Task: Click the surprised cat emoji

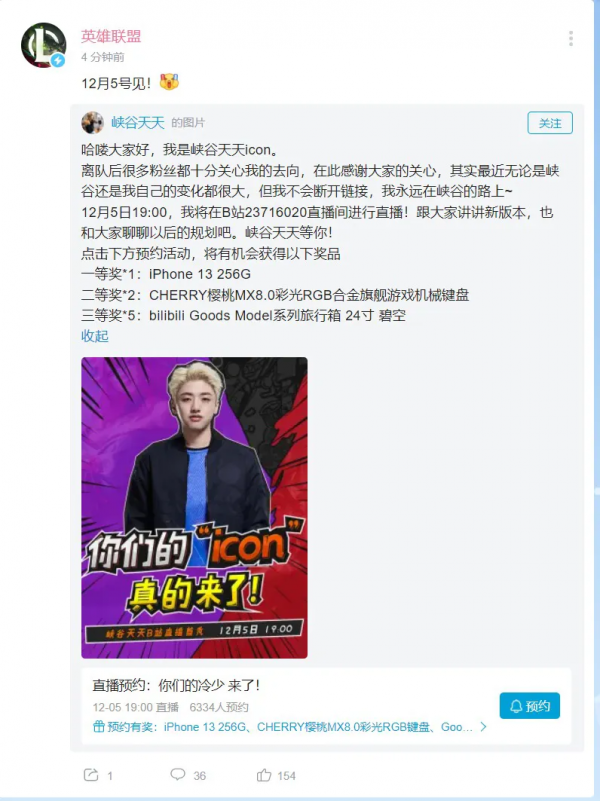Action: point(169,82)
